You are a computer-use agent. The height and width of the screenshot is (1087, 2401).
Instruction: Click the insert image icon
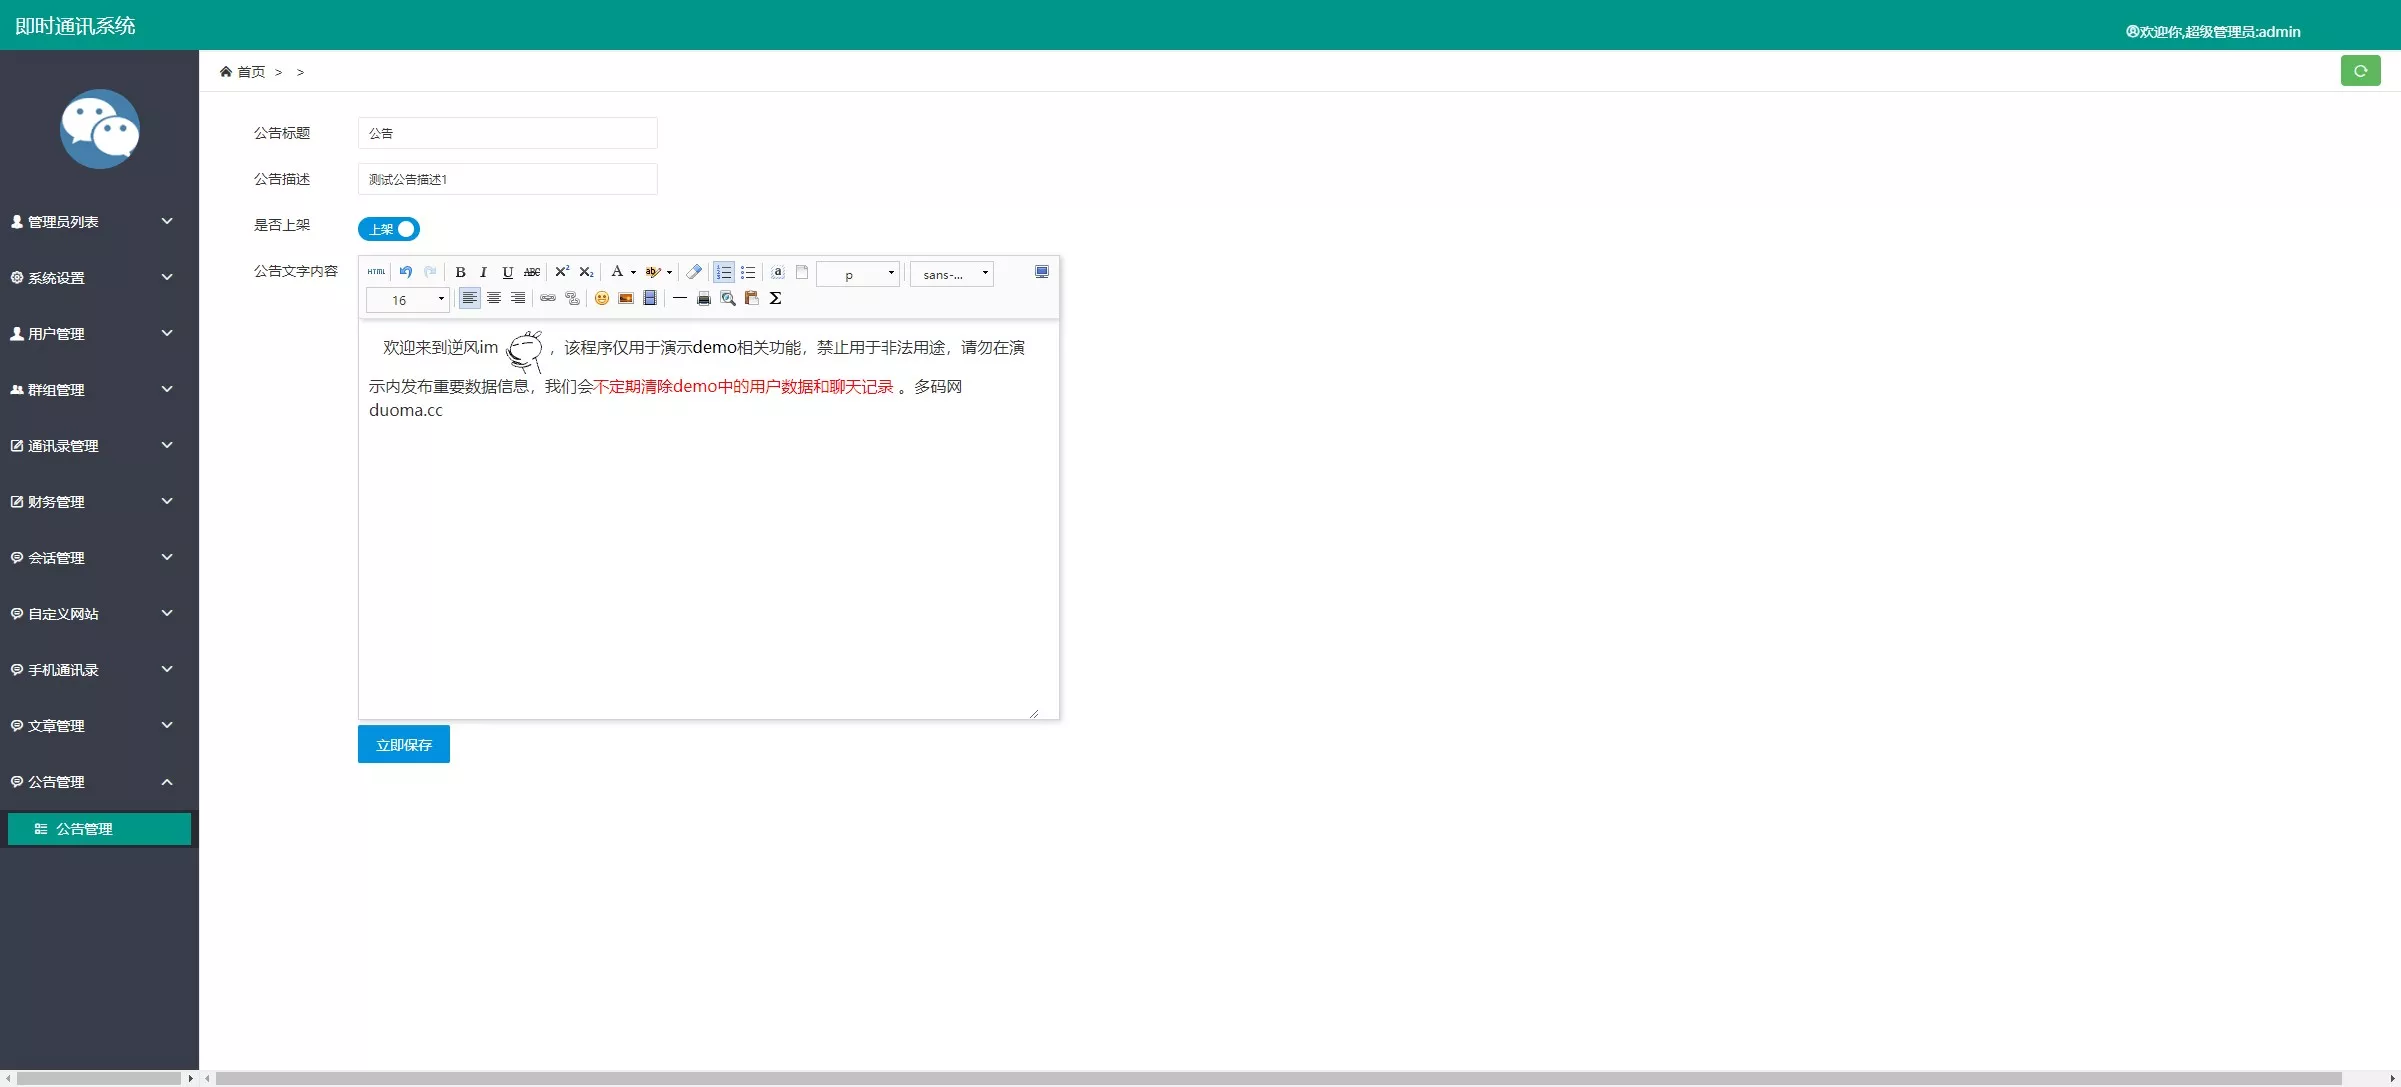pos(626,298)
